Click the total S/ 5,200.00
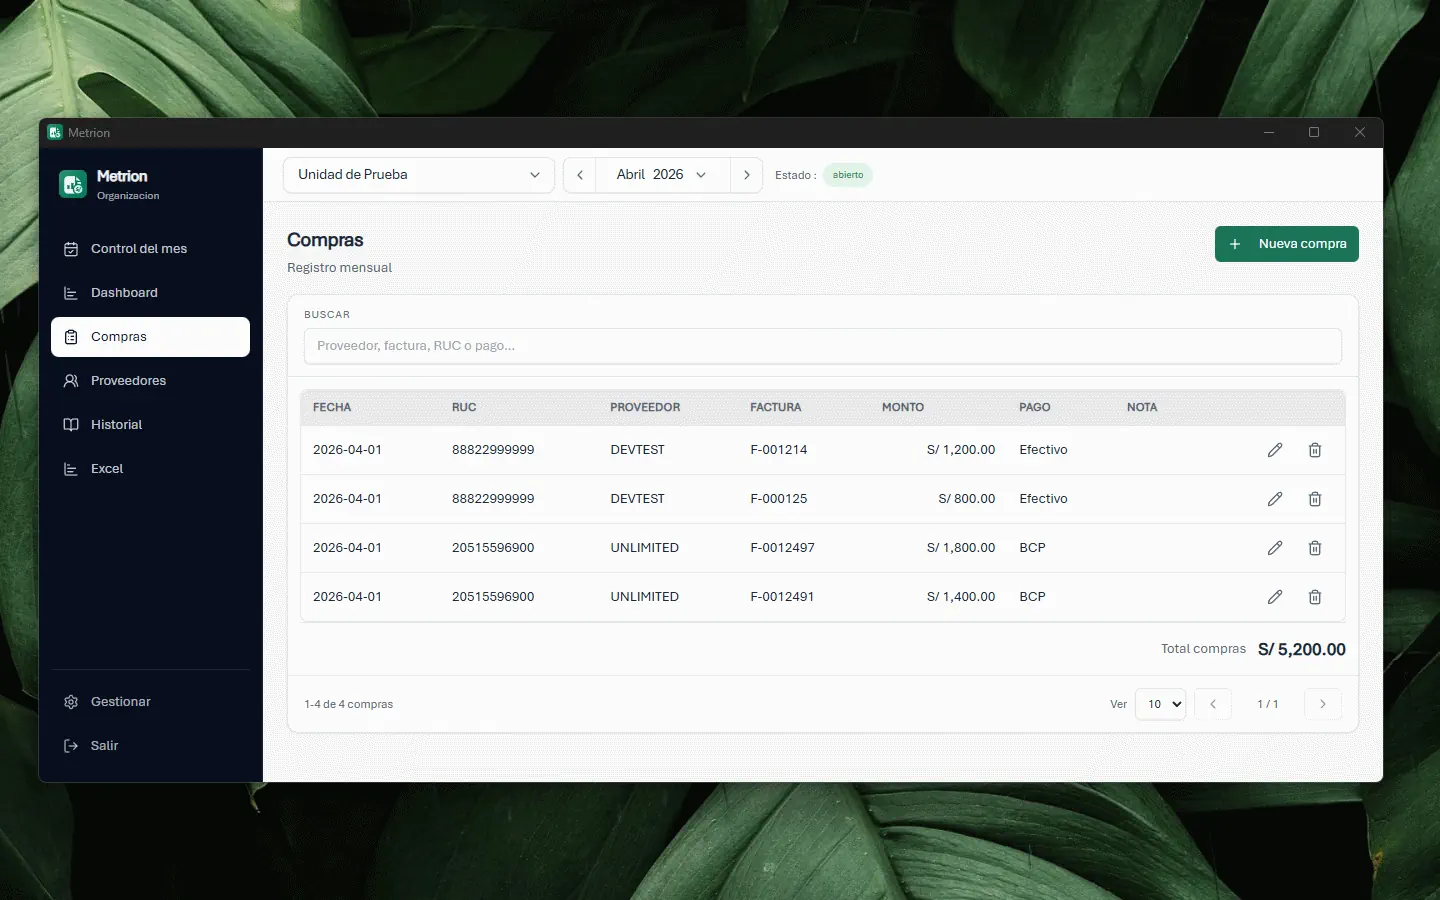1440x900 pixels. coord(1302,649)
